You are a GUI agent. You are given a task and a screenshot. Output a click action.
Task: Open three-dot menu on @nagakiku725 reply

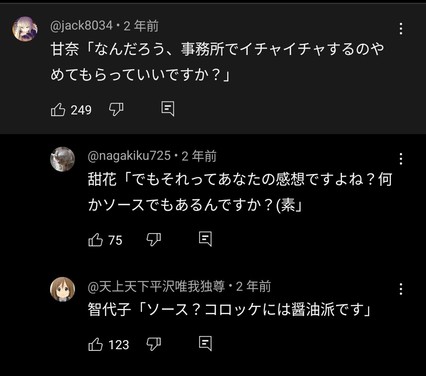(x=401, y=159)
